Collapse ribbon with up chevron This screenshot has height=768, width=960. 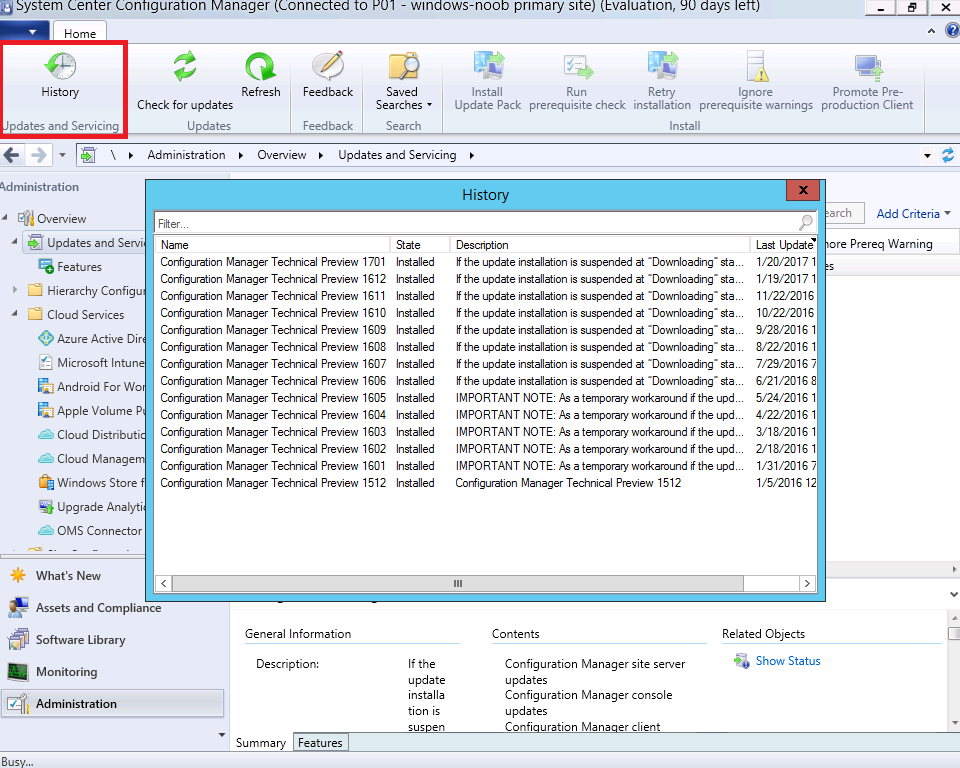[x=931, y=31]
